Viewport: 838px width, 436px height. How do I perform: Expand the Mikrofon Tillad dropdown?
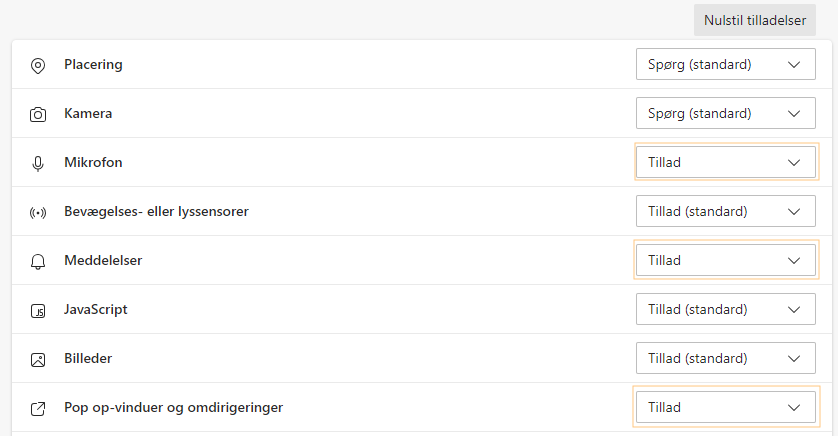click(726, 162)
